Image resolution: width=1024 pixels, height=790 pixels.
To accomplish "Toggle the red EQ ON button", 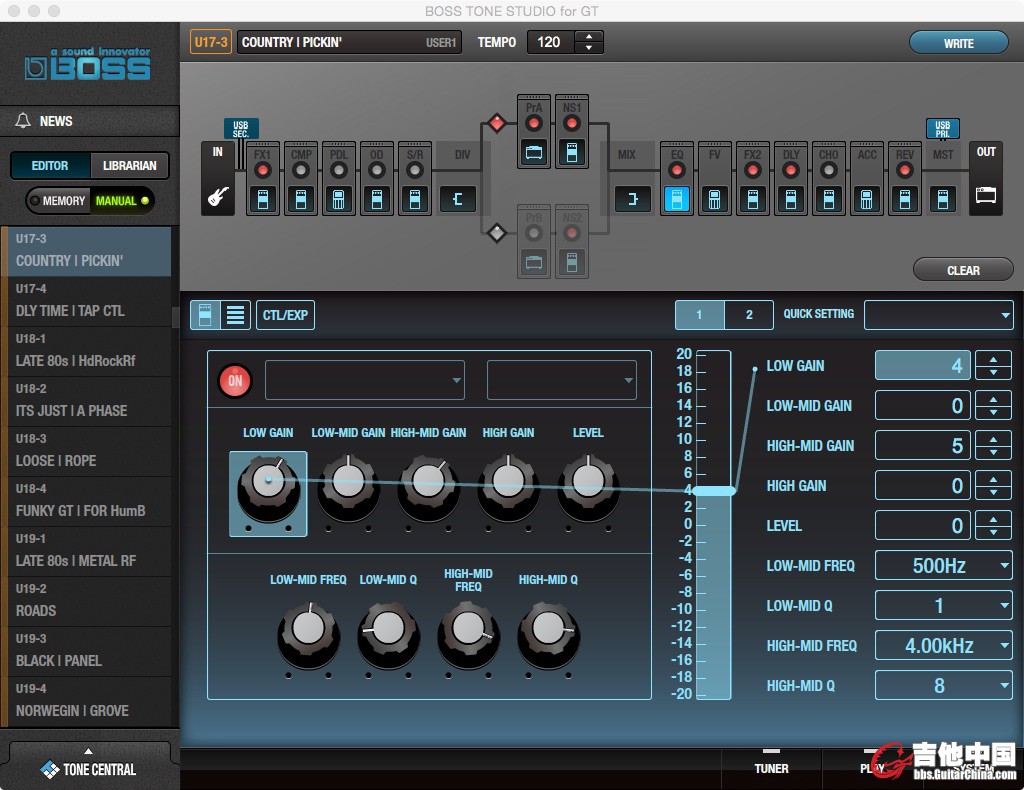I will click(236, 381).
